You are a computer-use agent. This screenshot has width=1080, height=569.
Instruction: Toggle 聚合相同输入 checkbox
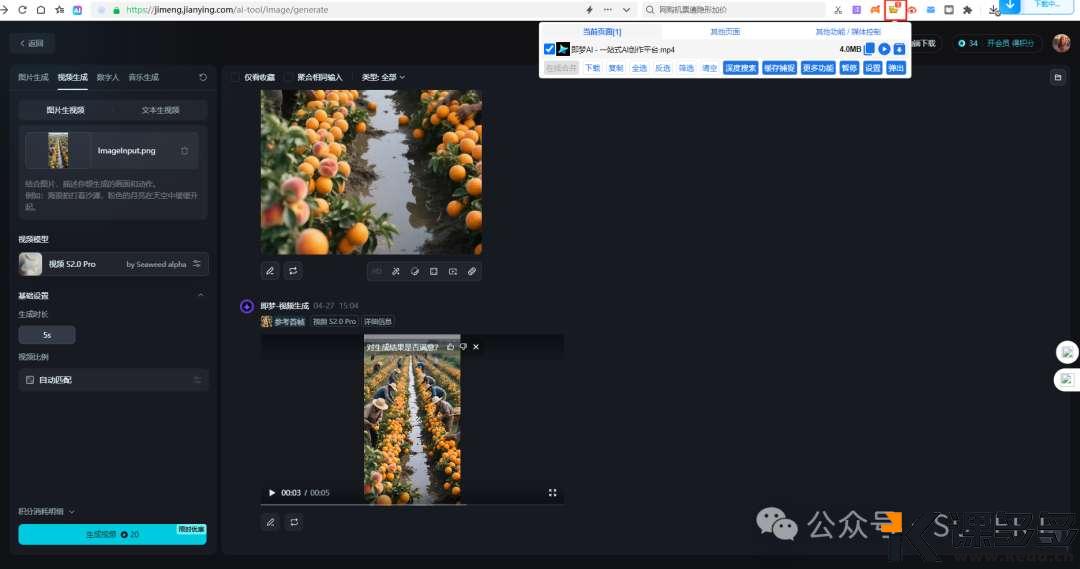[289, 77]
